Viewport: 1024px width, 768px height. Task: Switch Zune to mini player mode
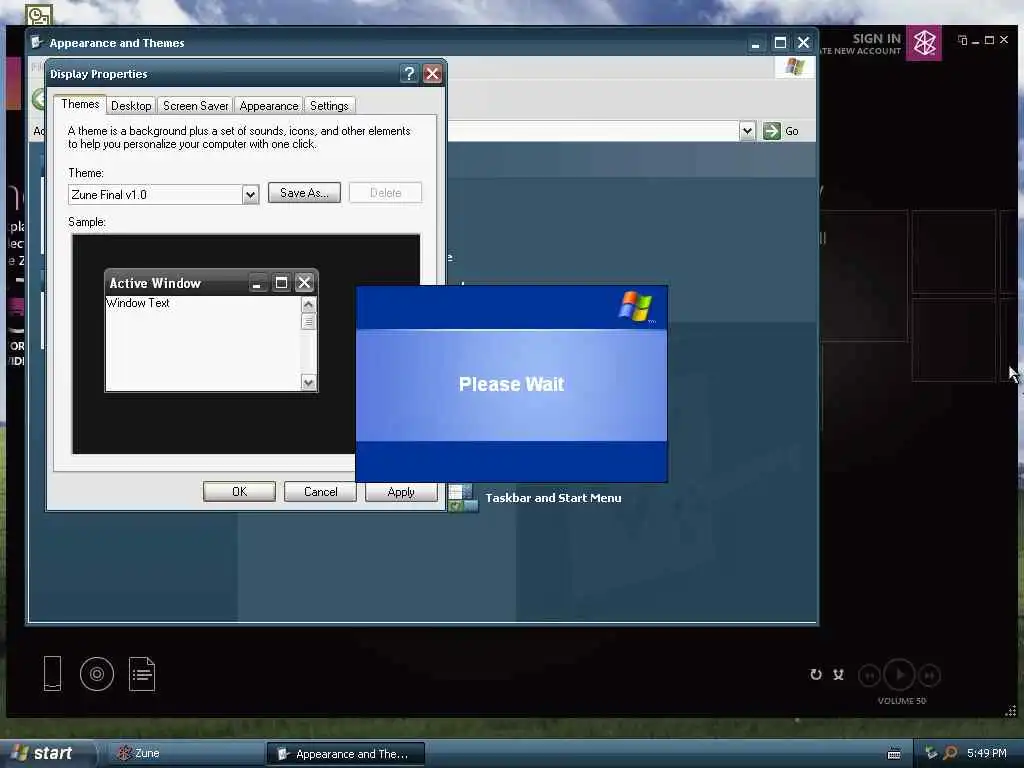pyautogui.click(x=962, y=40)
